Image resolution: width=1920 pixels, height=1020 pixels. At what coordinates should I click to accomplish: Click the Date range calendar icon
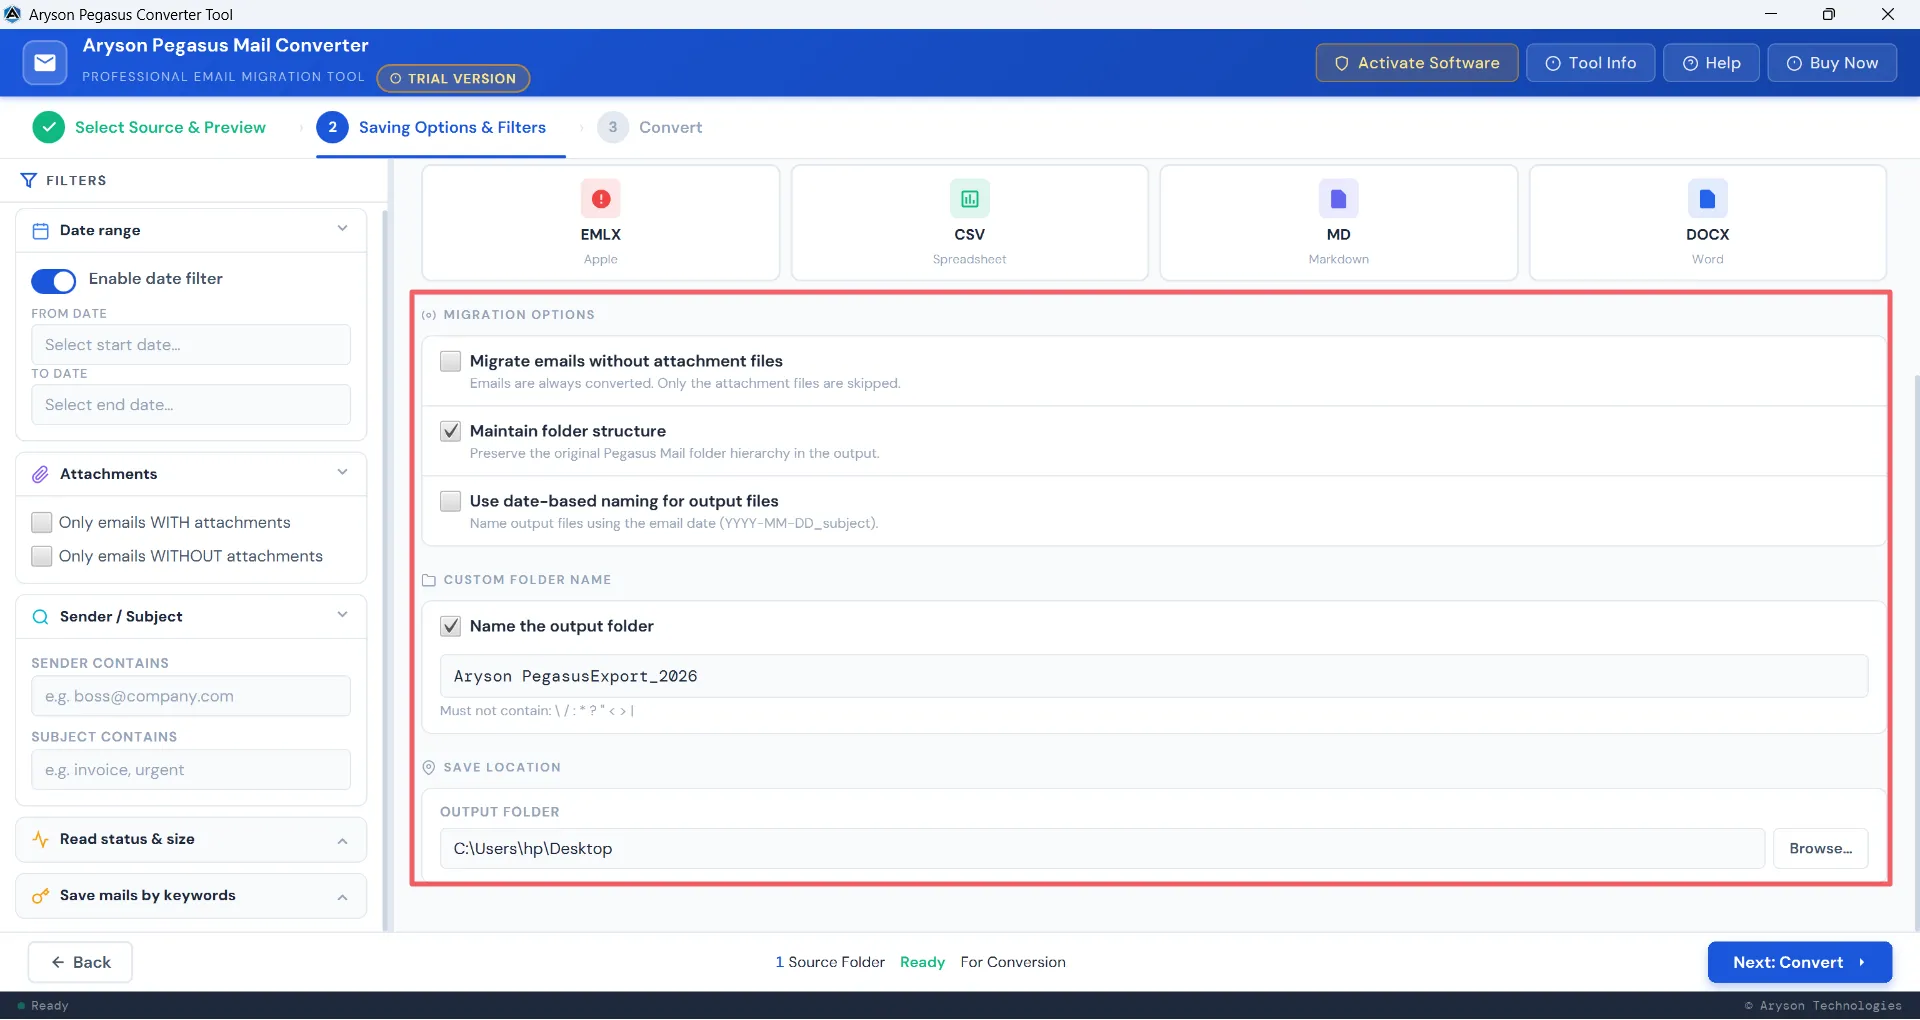pos(40,231)
